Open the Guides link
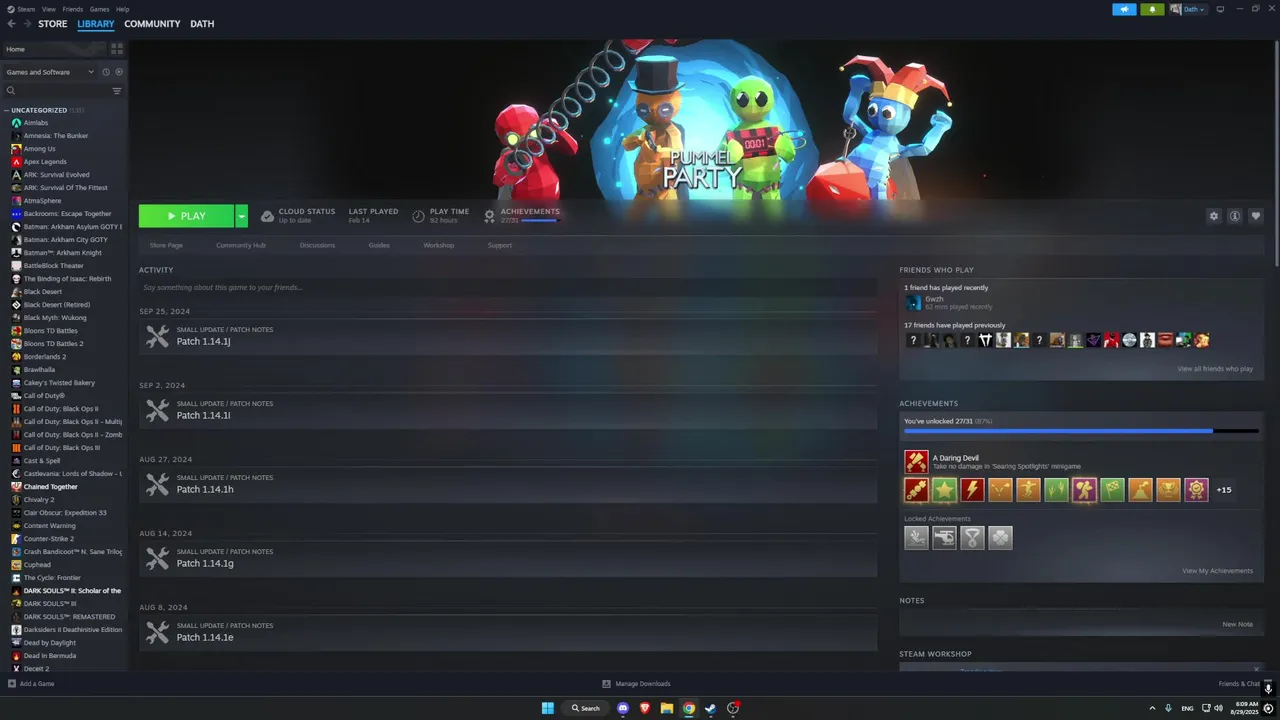The height and width of the screenshot is (720, 1280). (x=379, y=245)
